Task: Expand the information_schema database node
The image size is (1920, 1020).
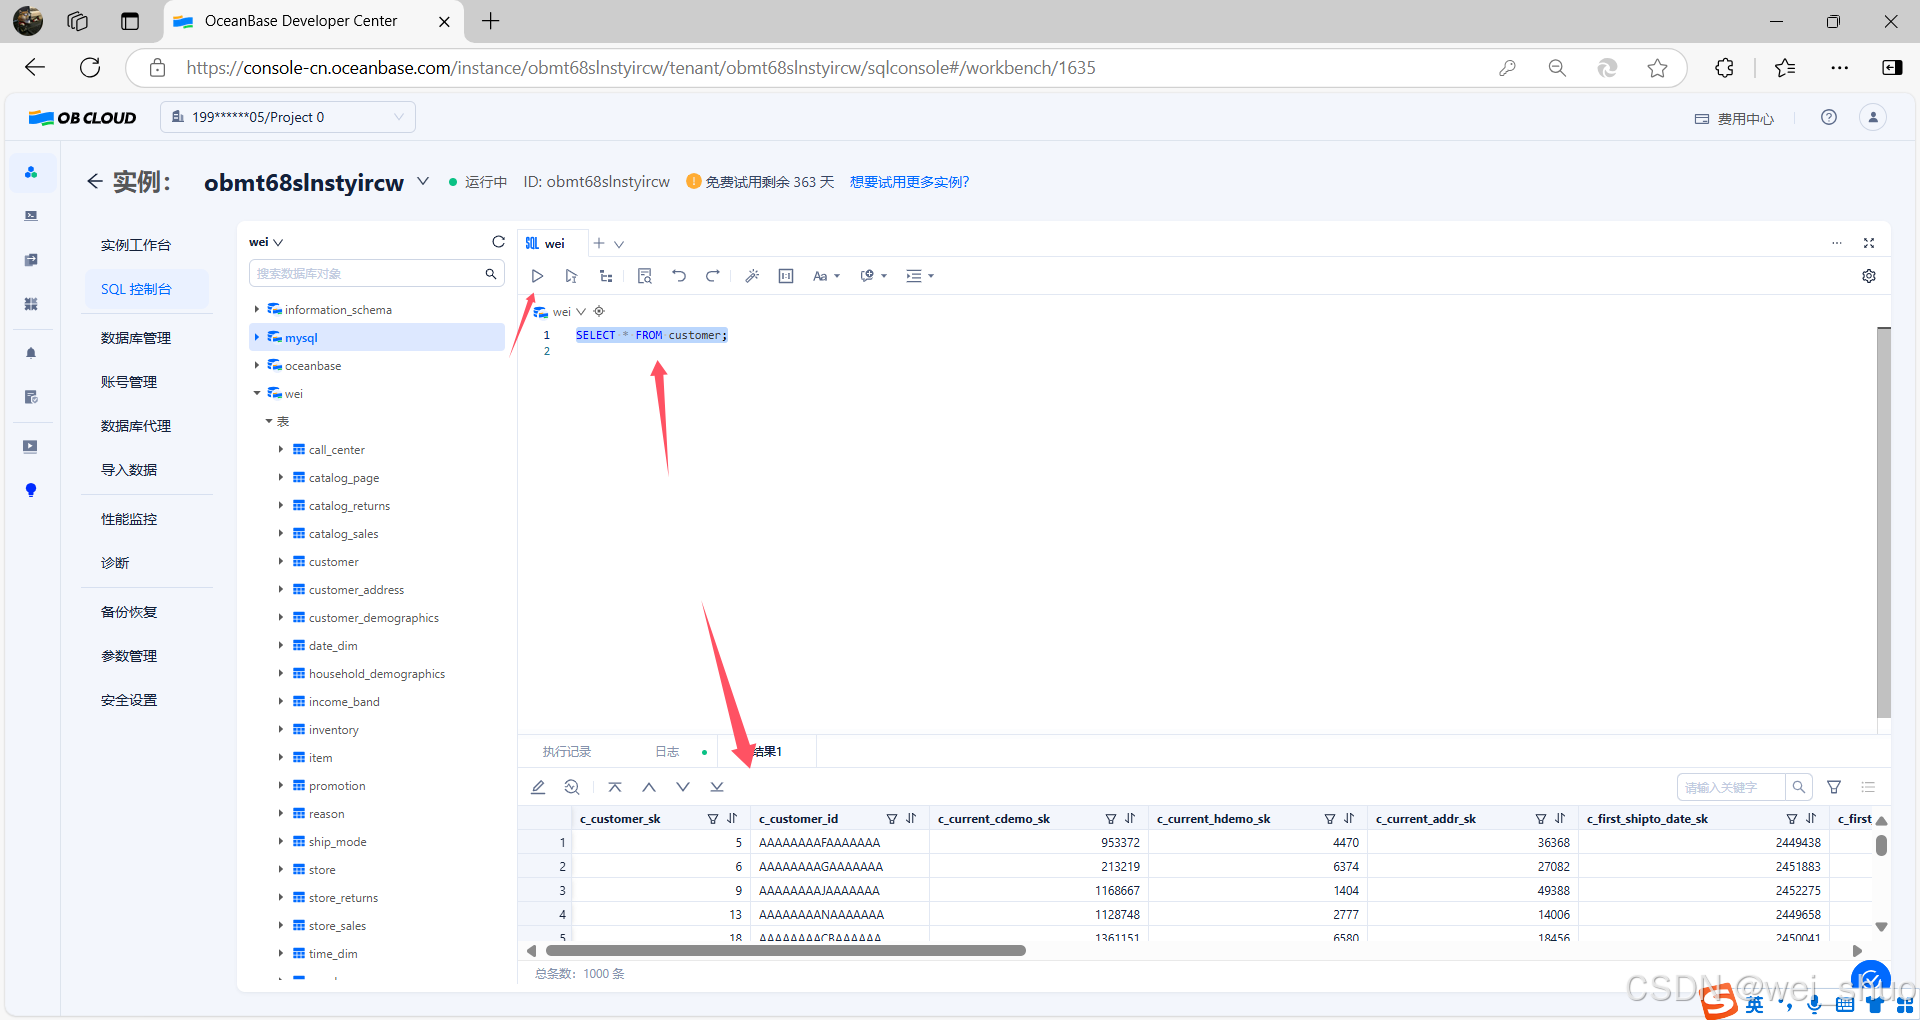Action: [x=257, y=310]
